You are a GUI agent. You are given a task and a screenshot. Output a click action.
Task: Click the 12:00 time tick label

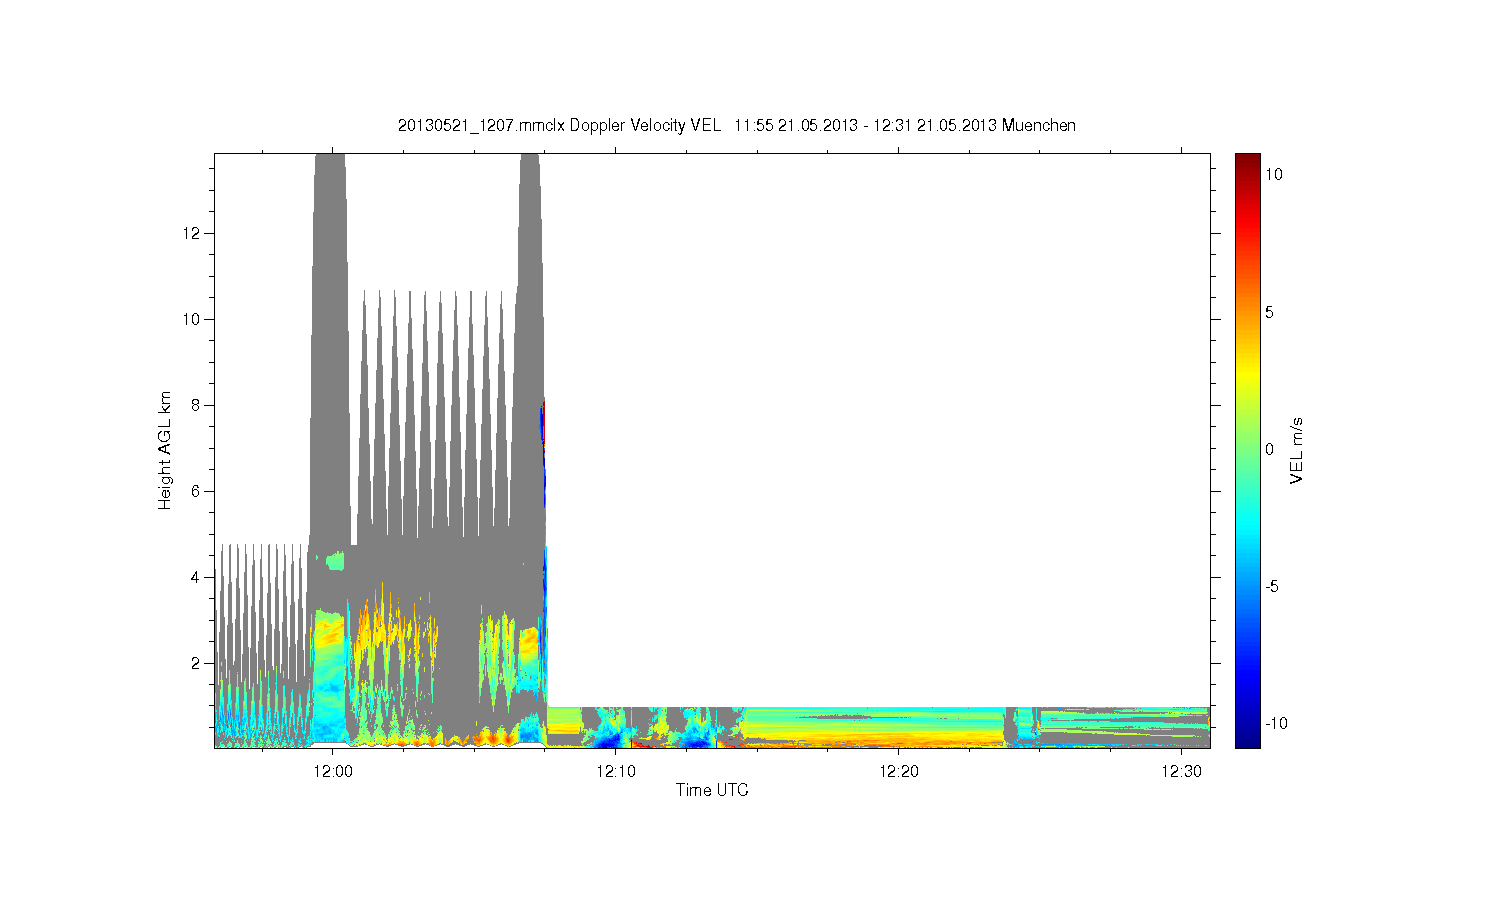coord(332,771)
